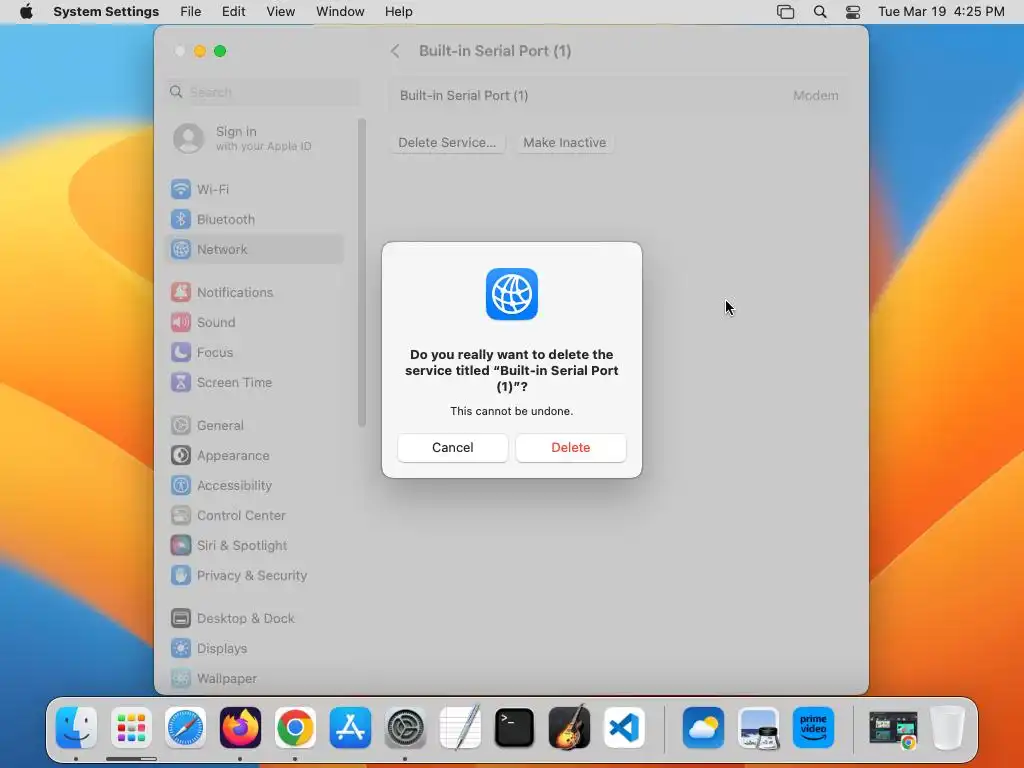The height and width of the screenshot is (768, 1024).
Task: Open the Apple menu
Action: click(x=26, y=12)
